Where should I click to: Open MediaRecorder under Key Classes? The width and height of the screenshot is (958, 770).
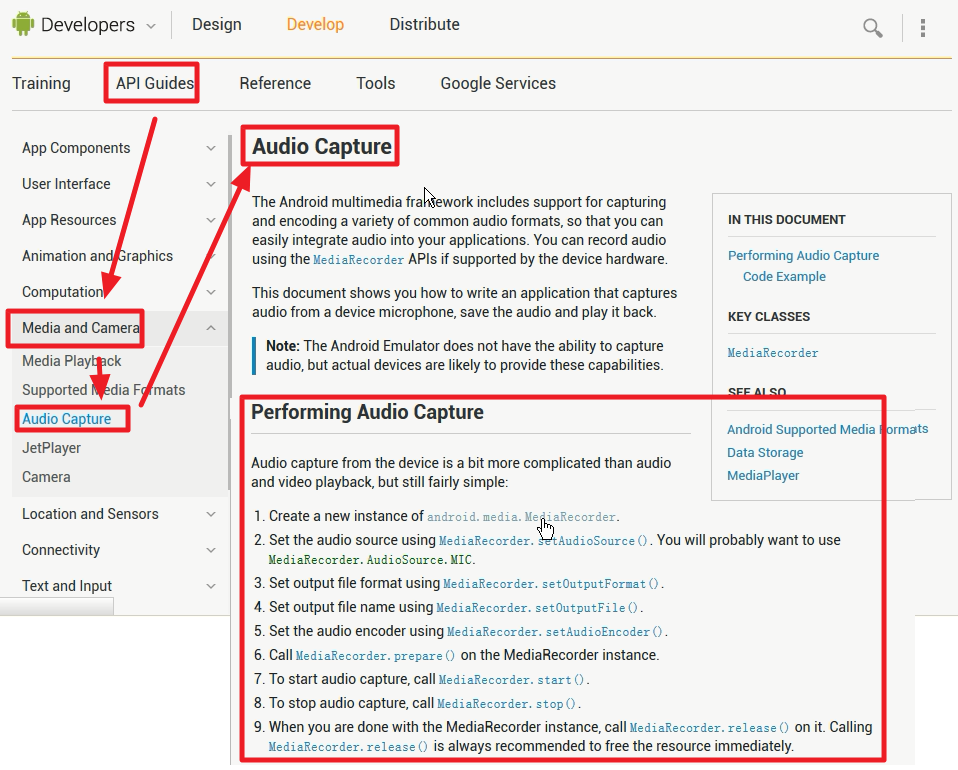[772, 353]
